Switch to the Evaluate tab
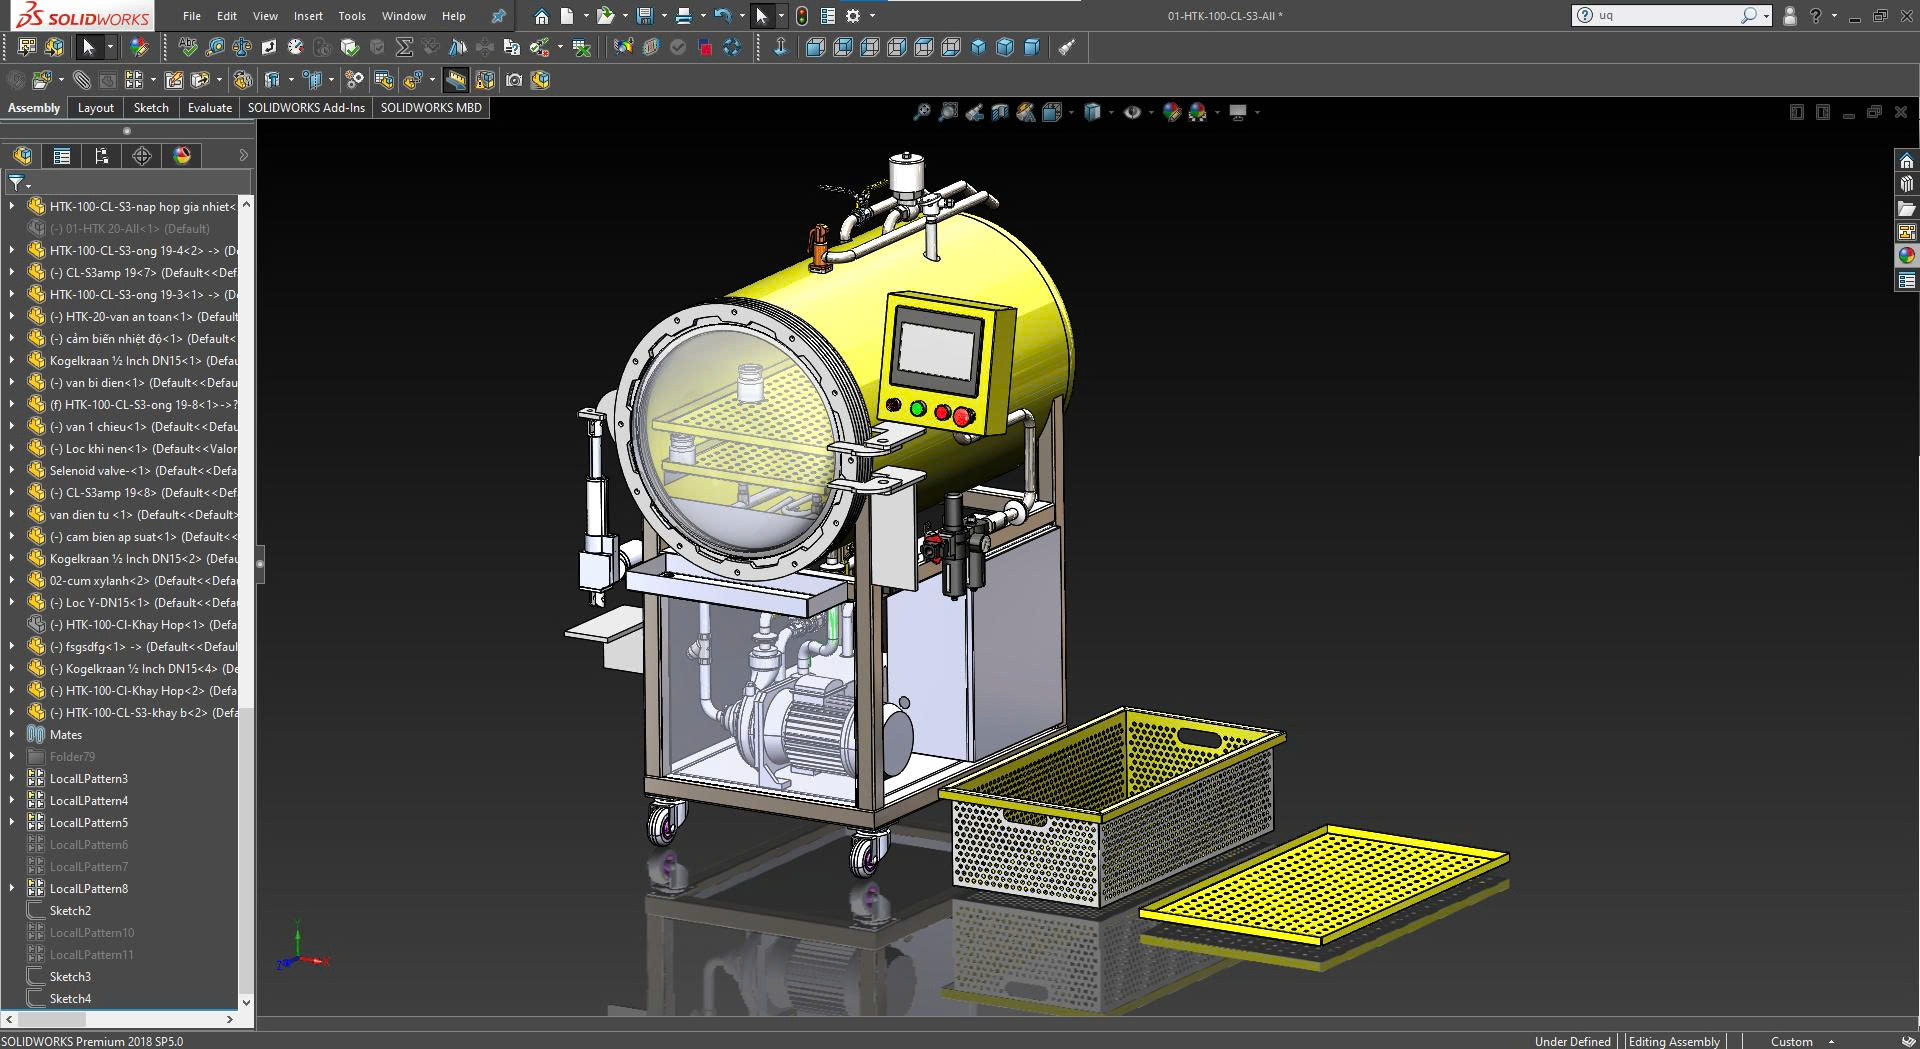The height and width of the screenshot is (1049, 1920). (x=209, y=108)
